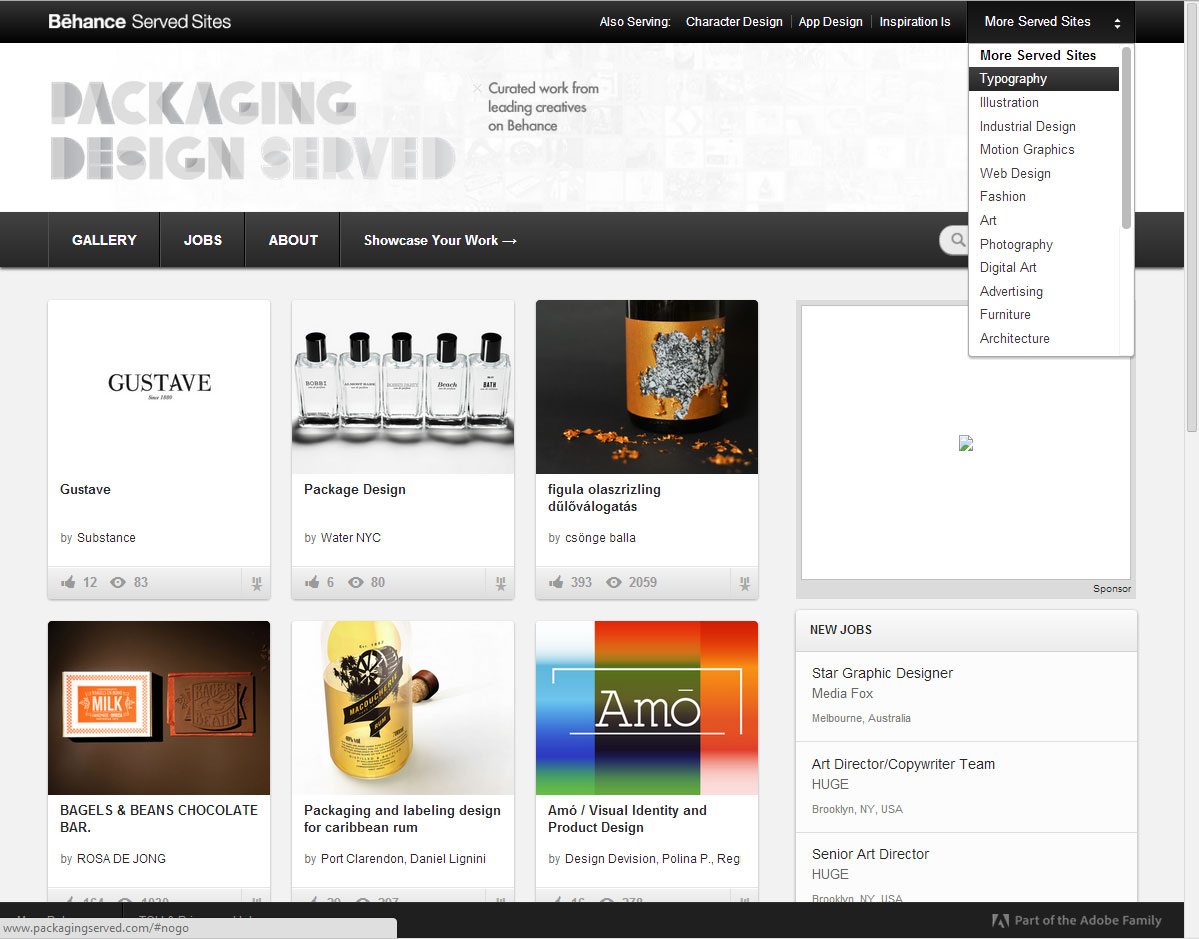Click the thumbs-up icon on Gustave card
The image size is (1199, 939).
(x=68, y=583)
